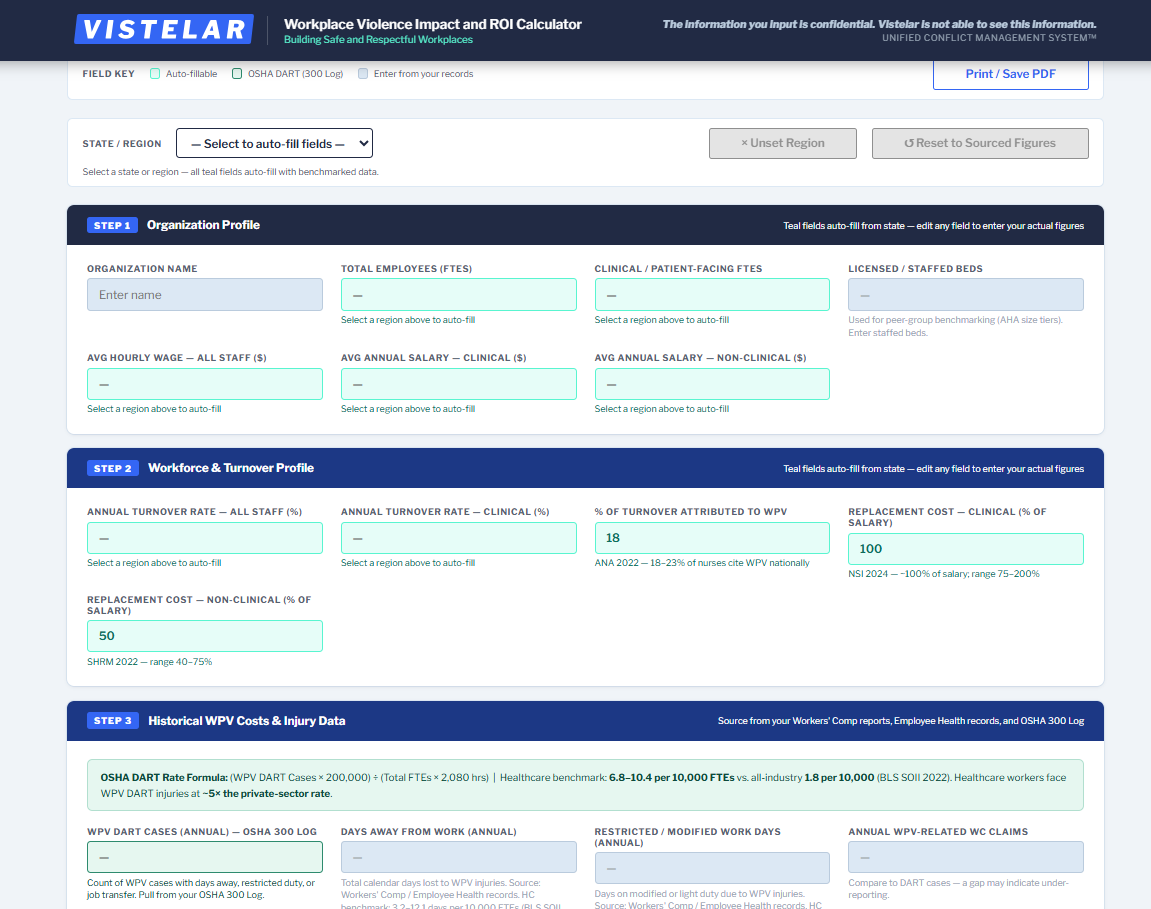The height and width of the screenshot is (909, 1151).
Task: Click "Workplace Violence Impact and ROI Calculator" title
Action: 433,24
